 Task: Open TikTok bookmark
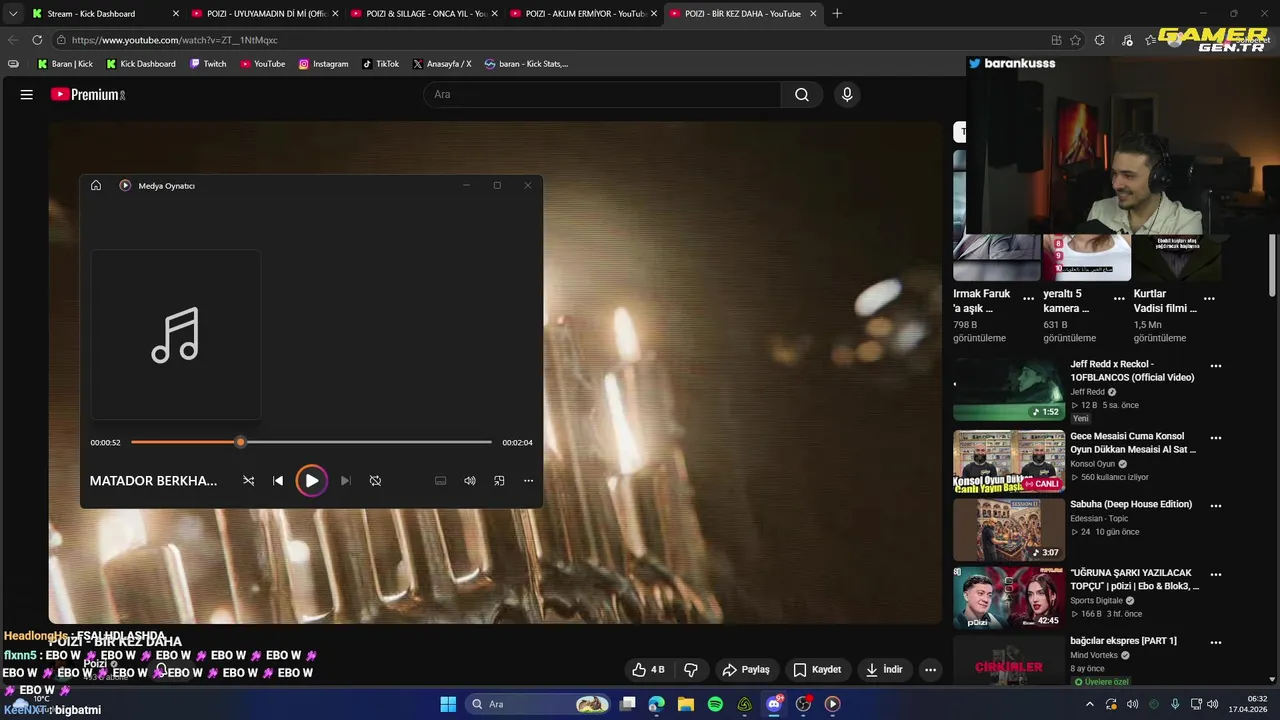(x=380, y=64)
